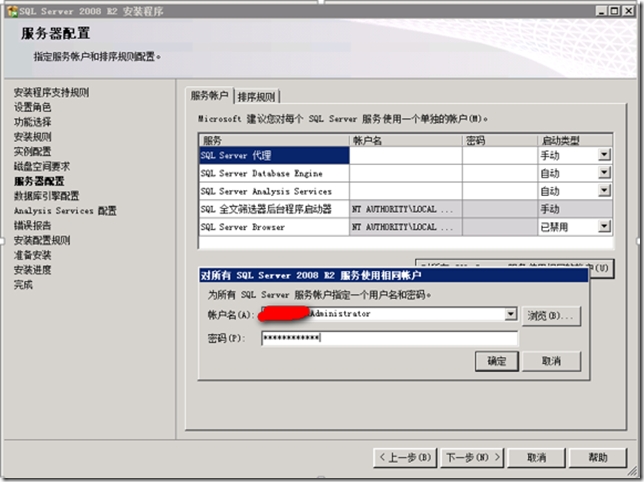Maximize the SQL Server setup window

coord(614,11)
